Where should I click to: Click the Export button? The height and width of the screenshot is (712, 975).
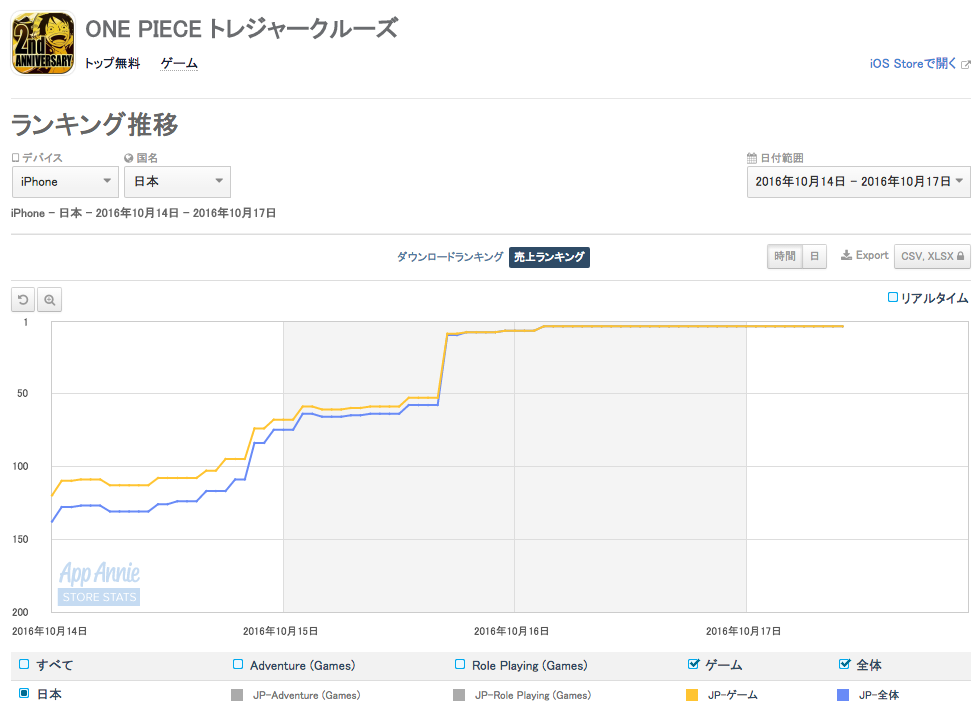865,256
